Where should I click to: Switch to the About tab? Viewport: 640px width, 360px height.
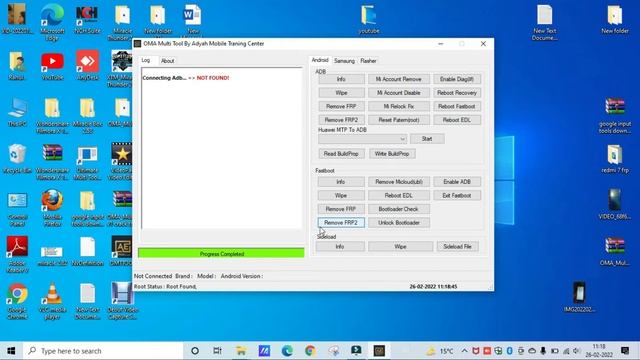[167, 61]
